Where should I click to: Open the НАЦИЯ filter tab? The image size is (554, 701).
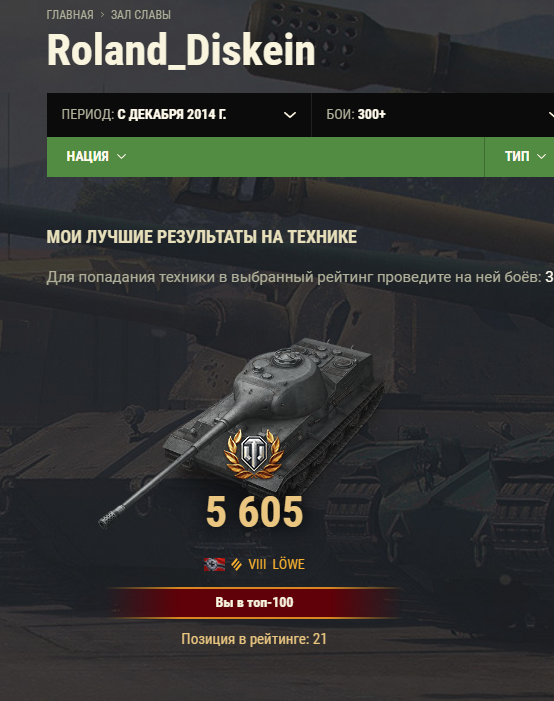[96, 156]
